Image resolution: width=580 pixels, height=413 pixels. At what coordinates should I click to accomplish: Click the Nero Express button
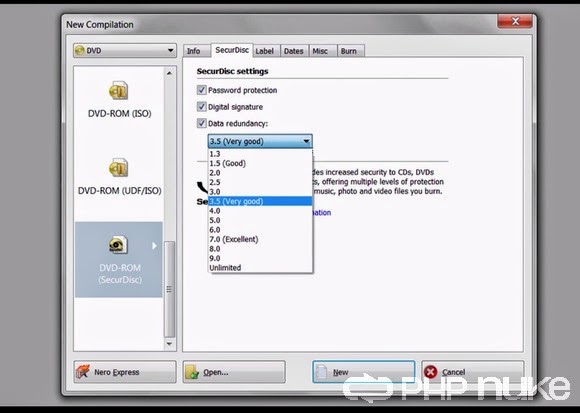coord(125,372)
